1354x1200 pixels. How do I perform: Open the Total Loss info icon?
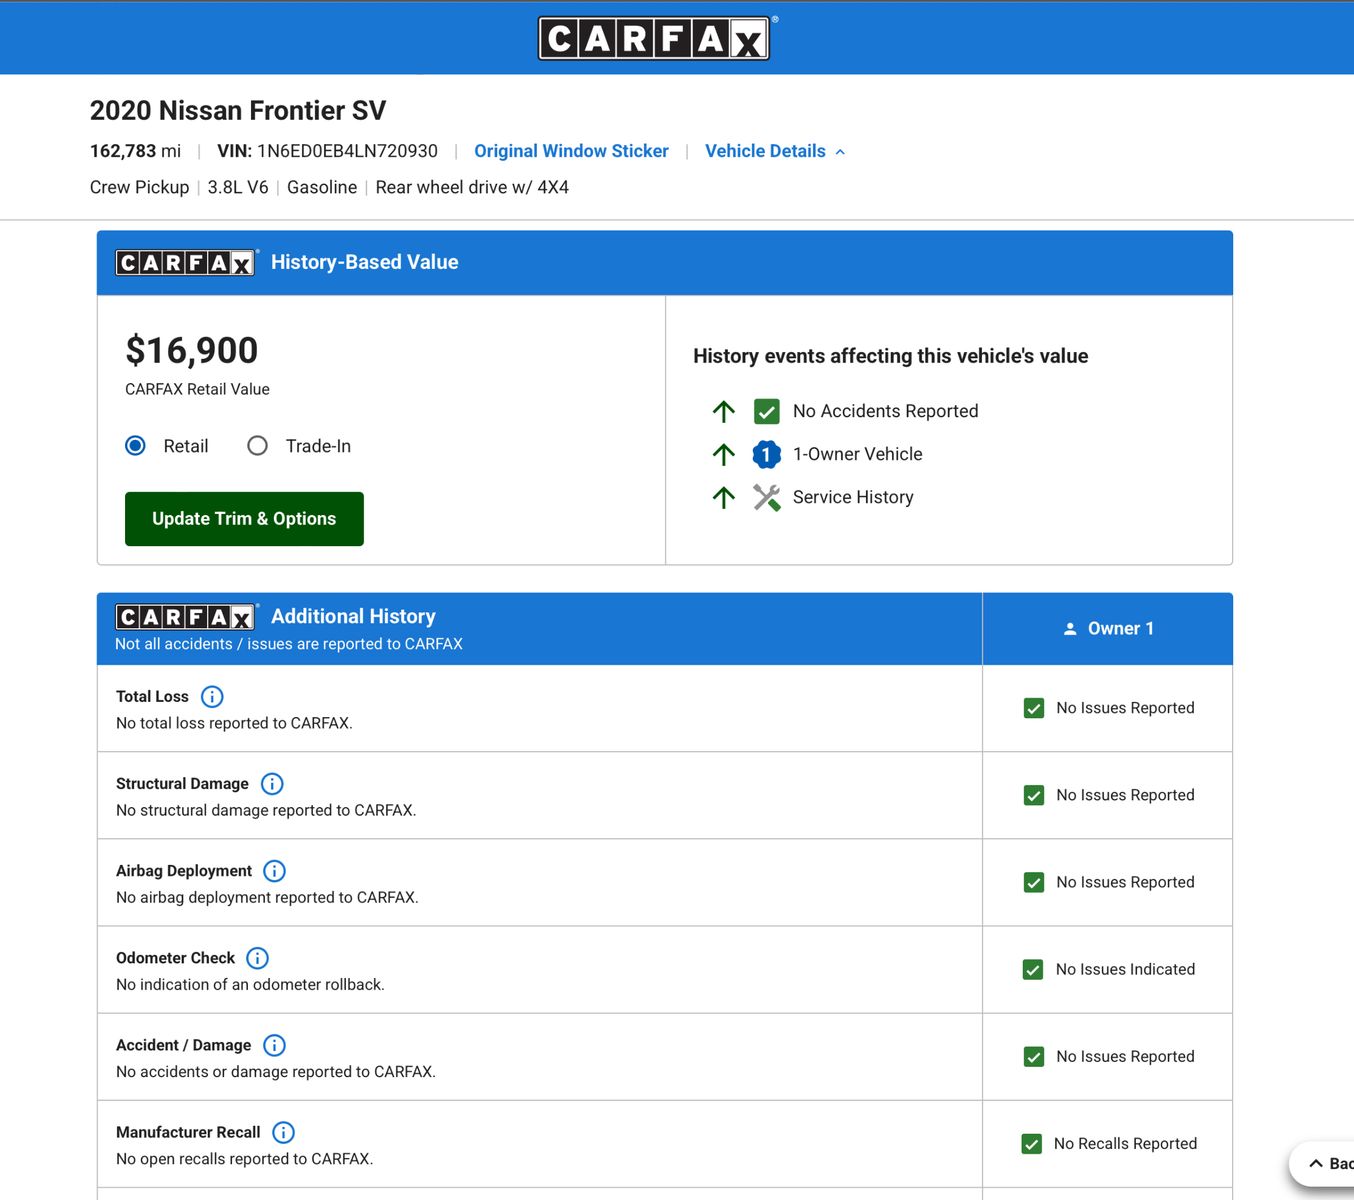(x=212, y=697)
